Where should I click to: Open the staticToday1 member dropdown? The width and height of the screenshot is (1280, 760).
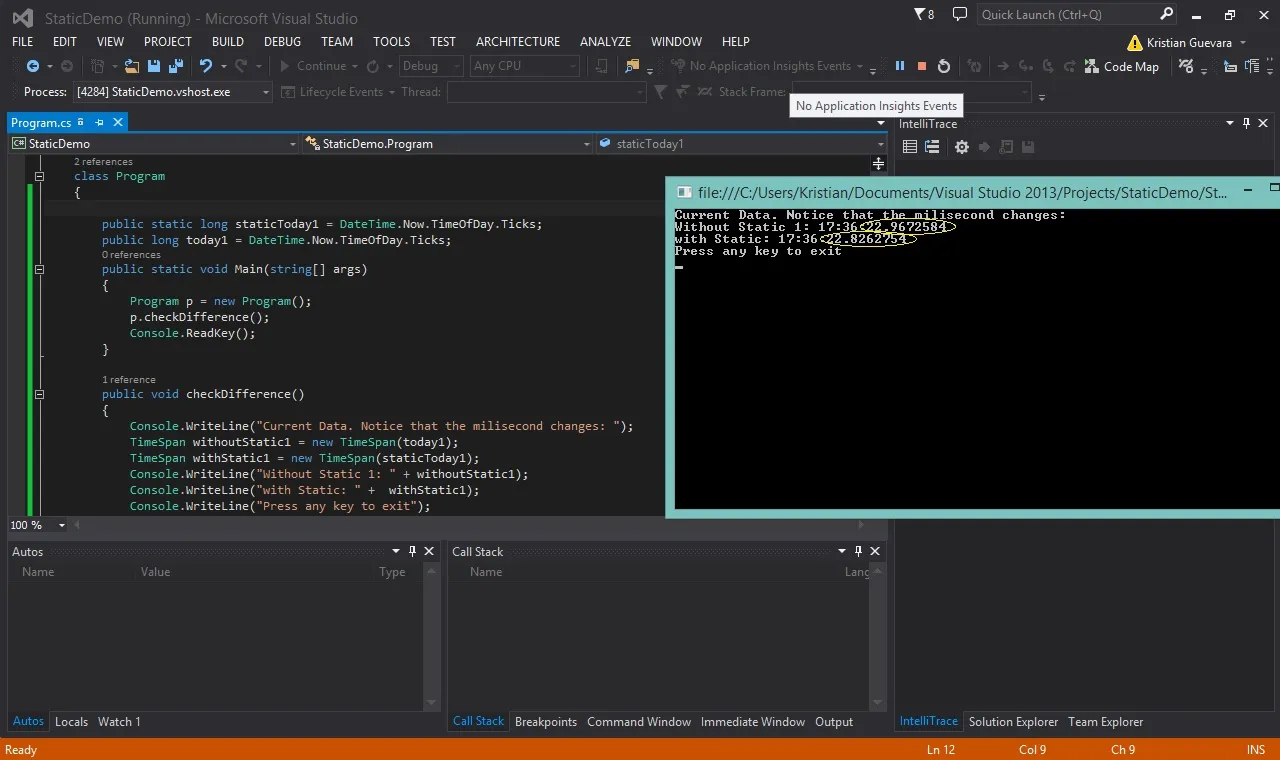click(741, 144)
